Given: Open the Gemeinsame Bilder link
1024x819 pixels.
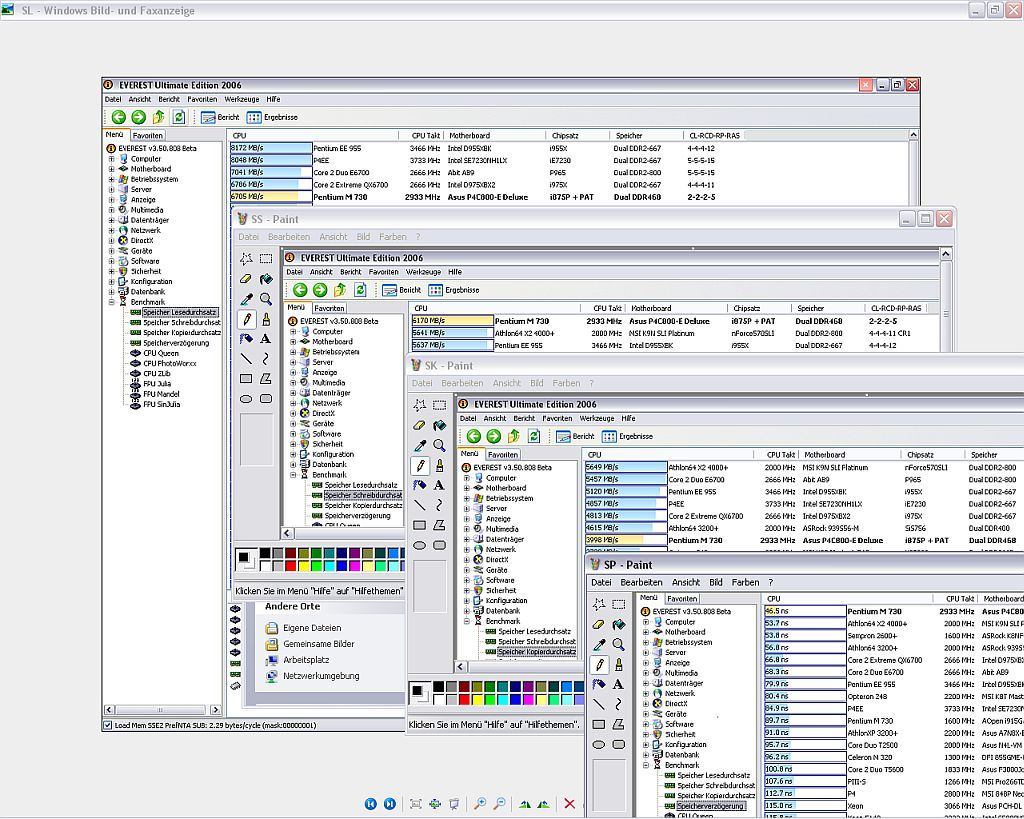Looking at the screenshot, I should coord(319,644).
